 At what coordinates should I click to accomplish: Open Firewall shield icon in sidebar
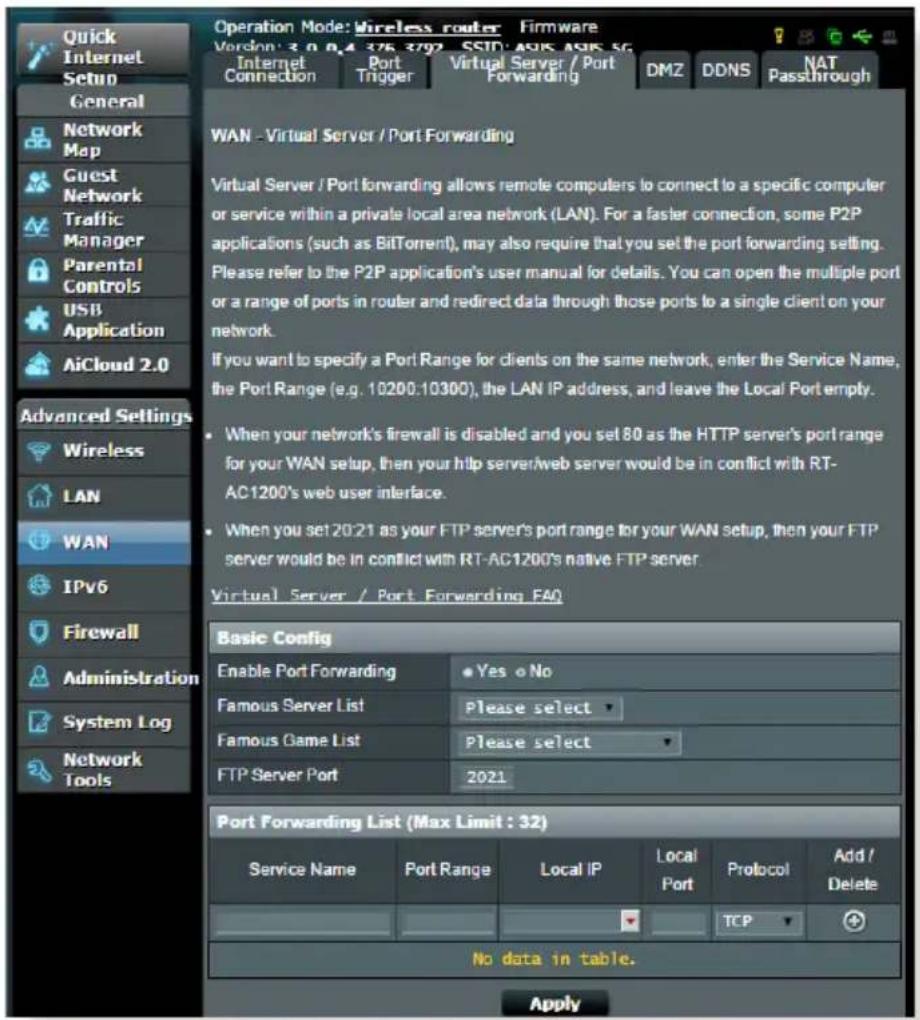pyautogui.click(x=39, y=632)
